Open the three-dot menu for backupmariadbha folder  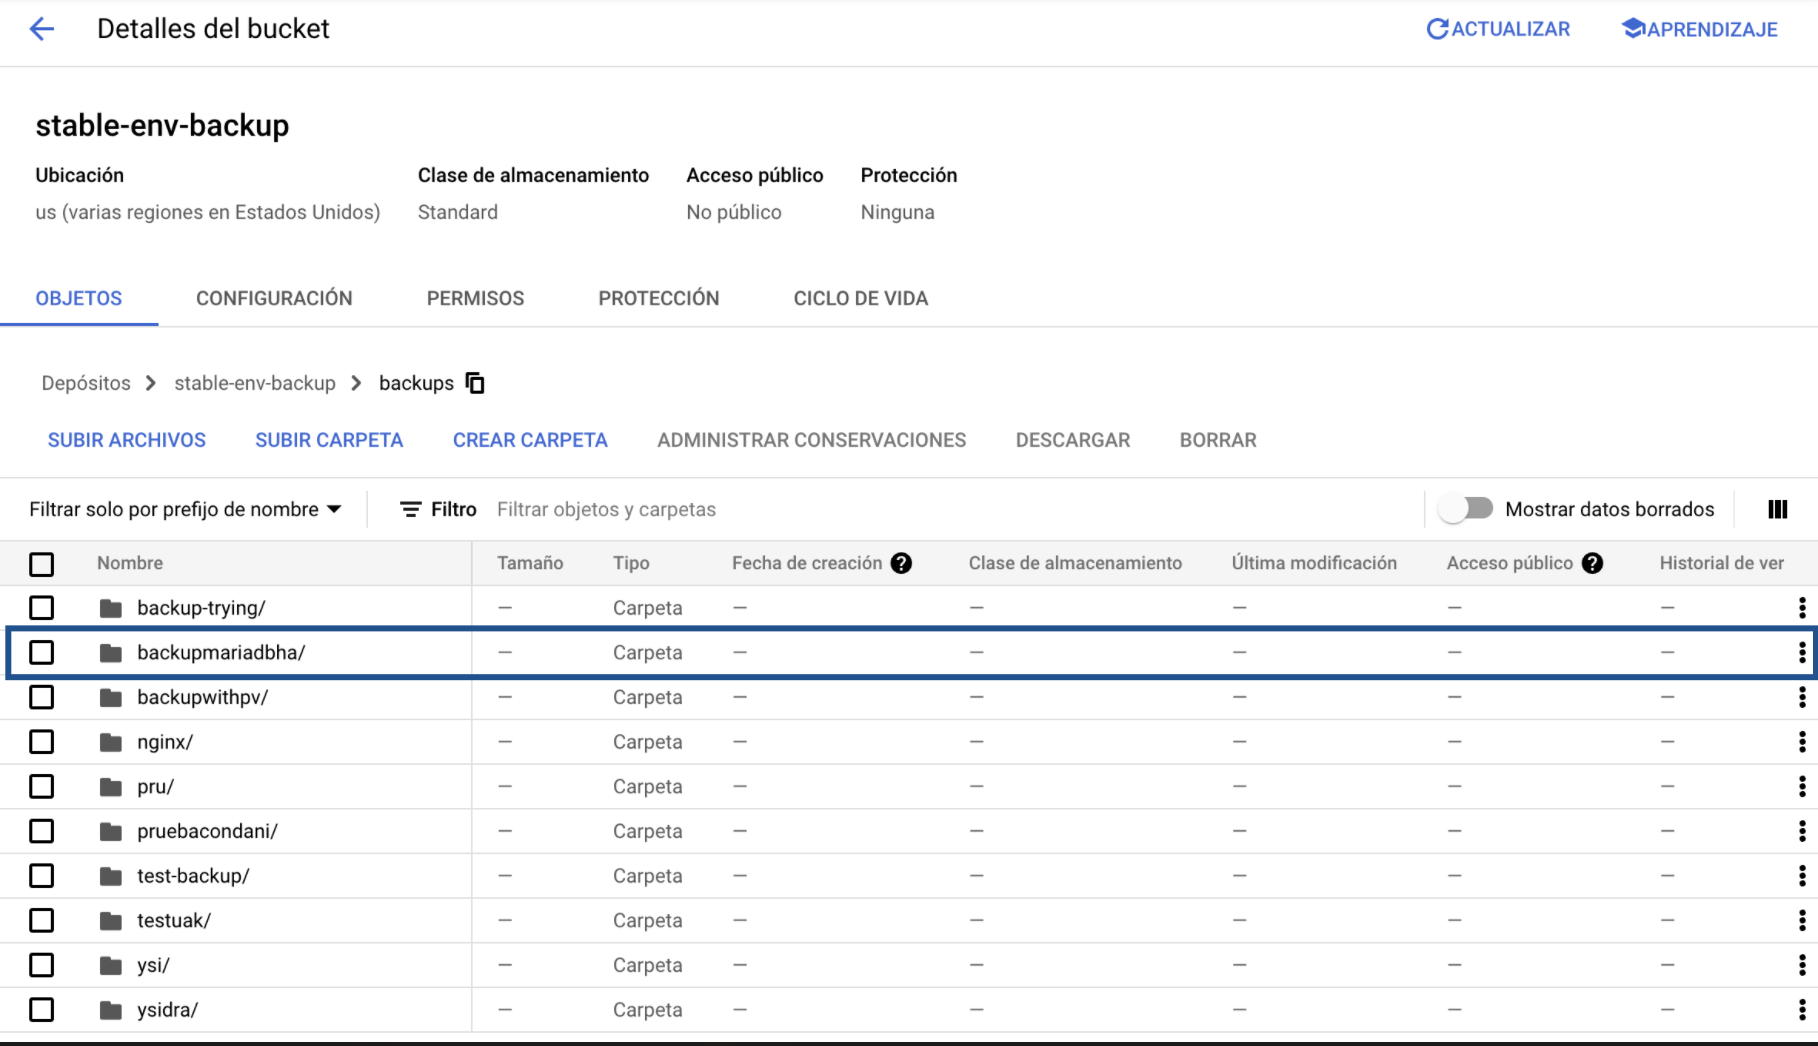click(1798, 652)
